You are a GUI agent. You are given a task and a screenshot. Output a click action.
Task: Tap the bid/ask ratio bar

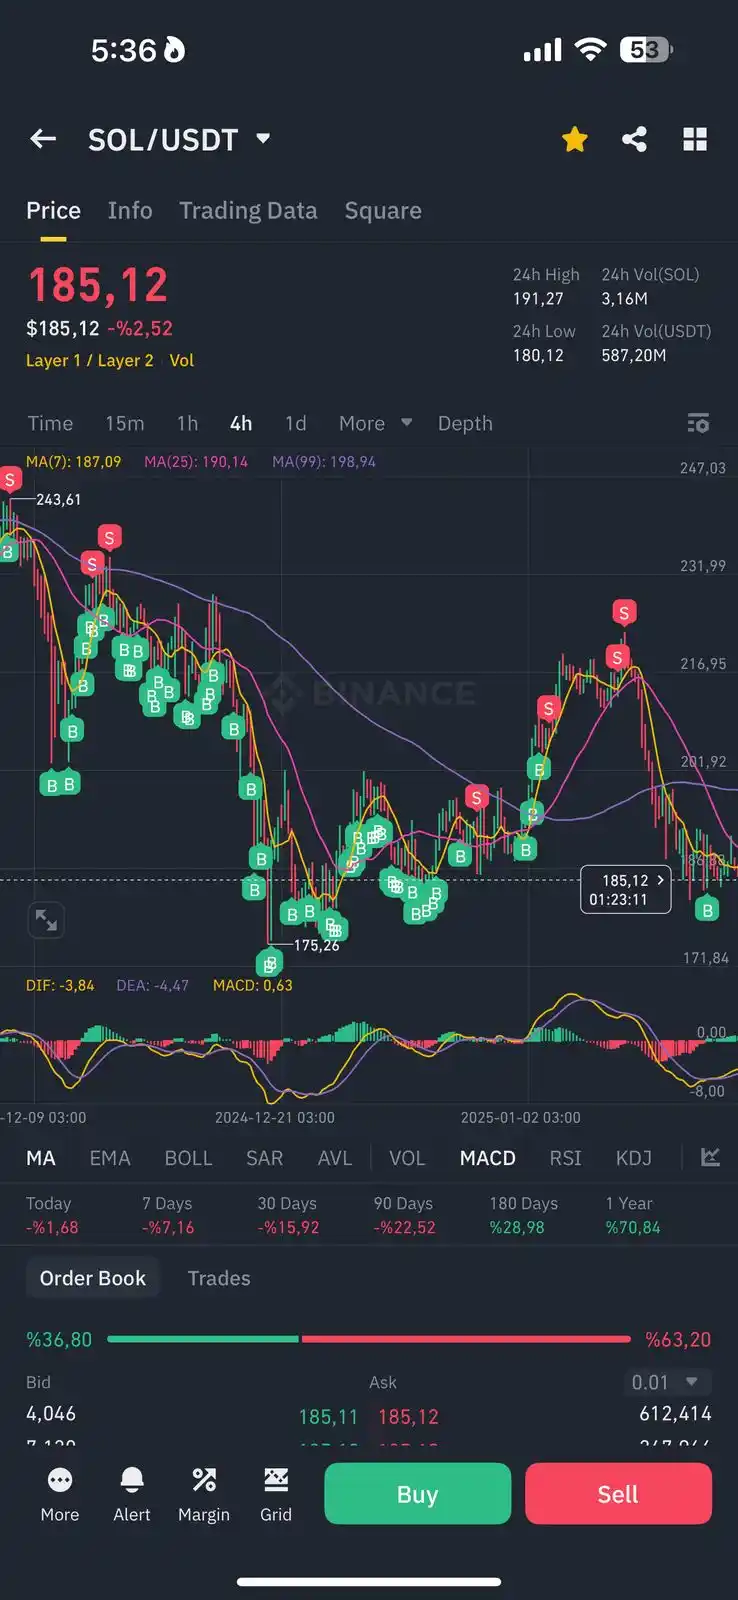pos(369,1339)
